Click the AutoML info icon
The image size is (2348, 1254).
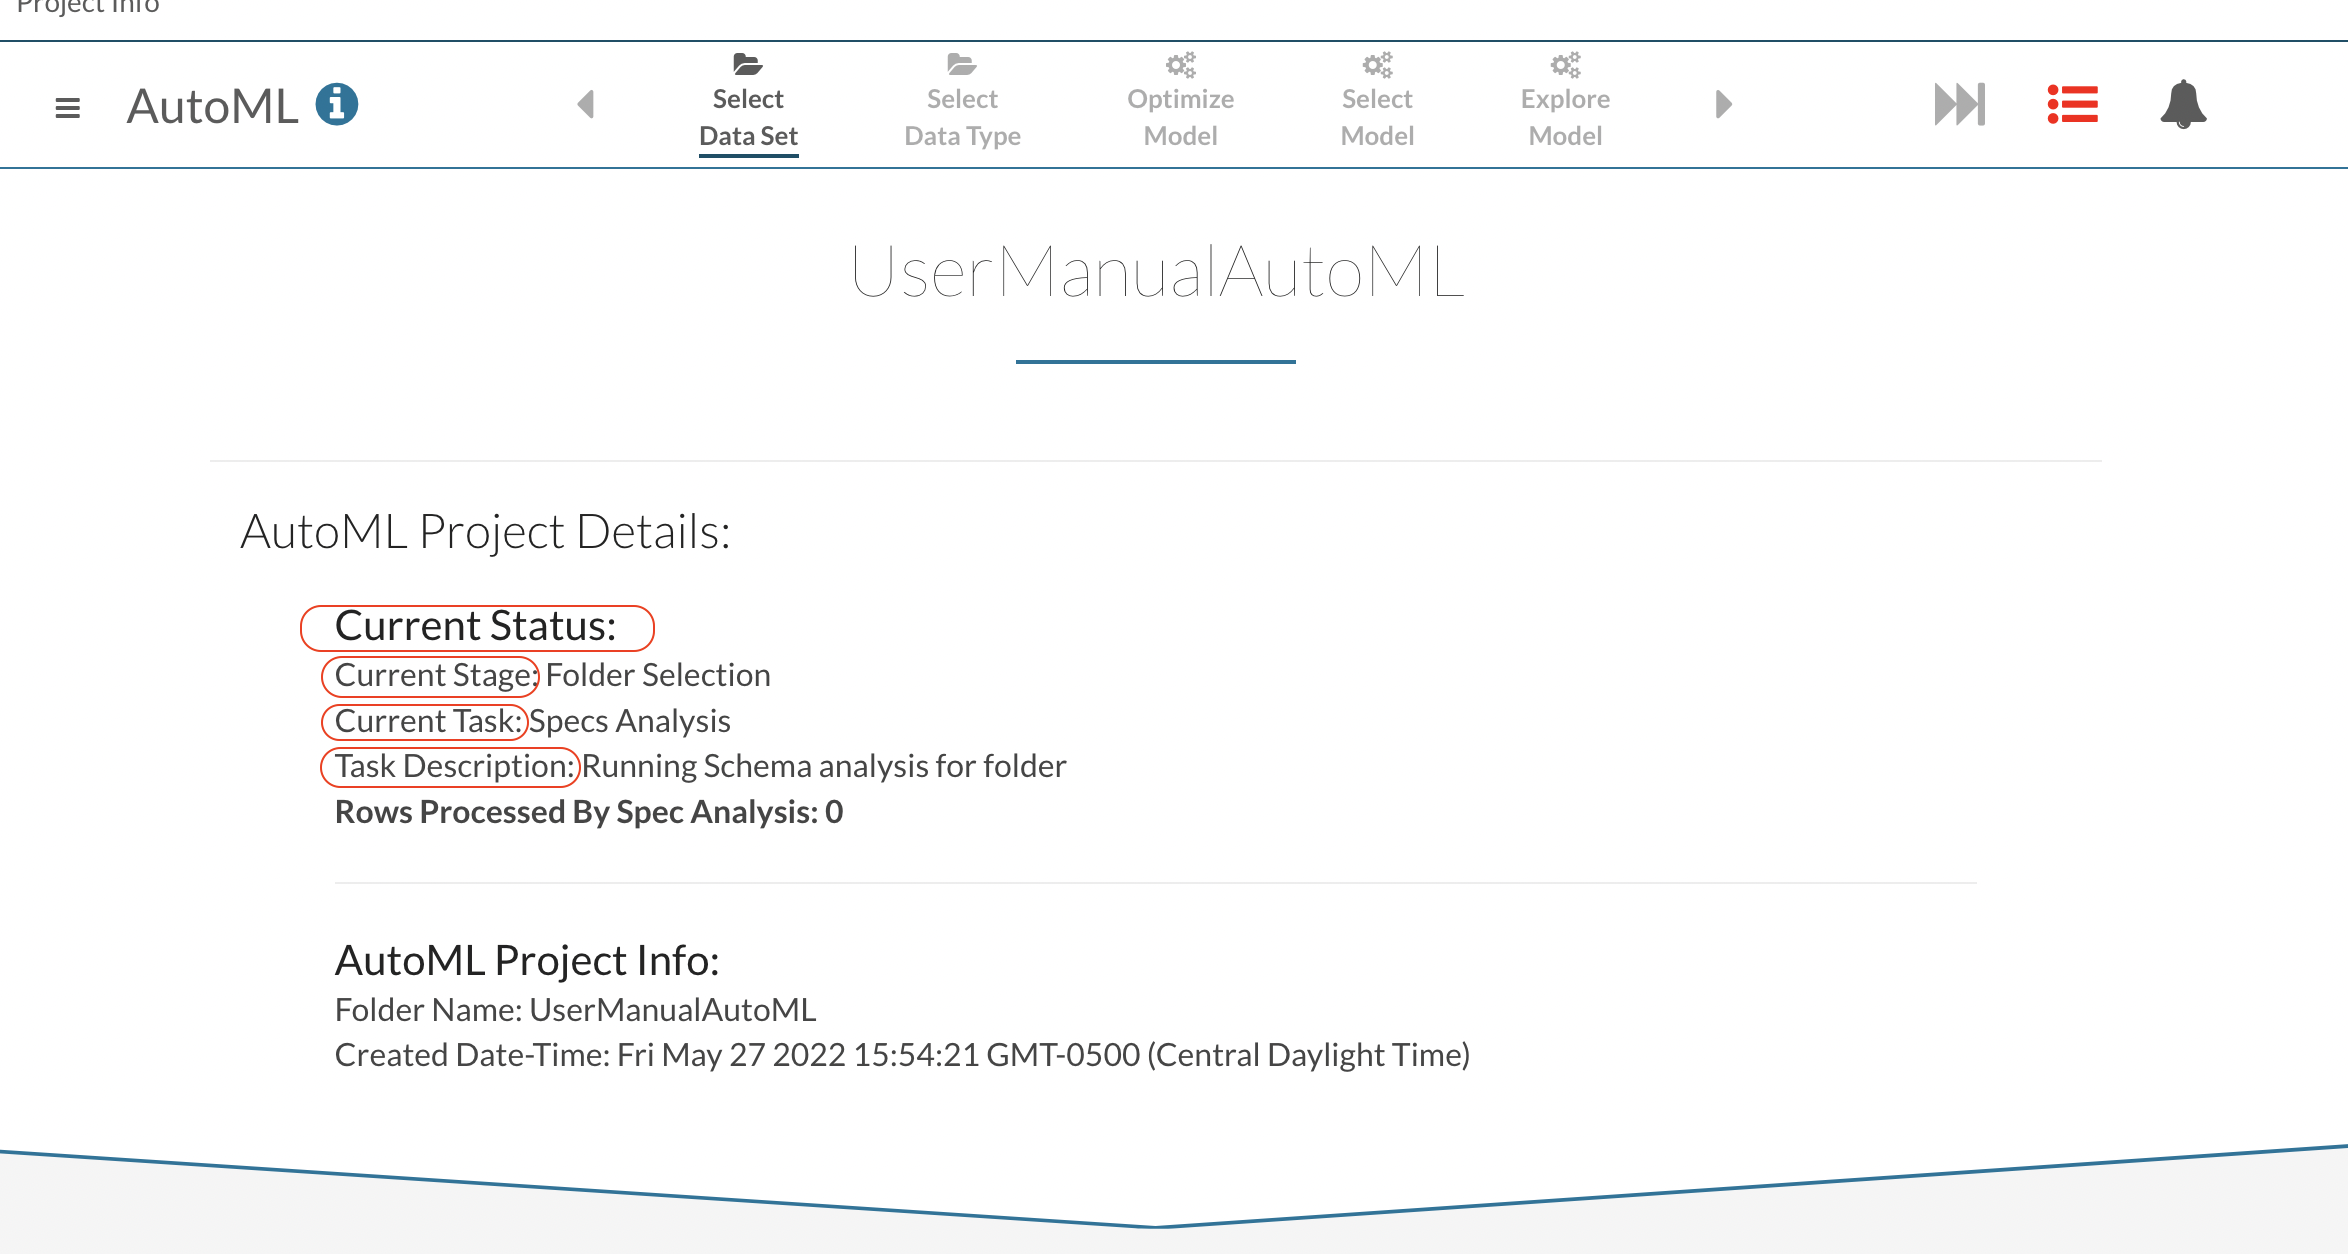click(337, 104)
